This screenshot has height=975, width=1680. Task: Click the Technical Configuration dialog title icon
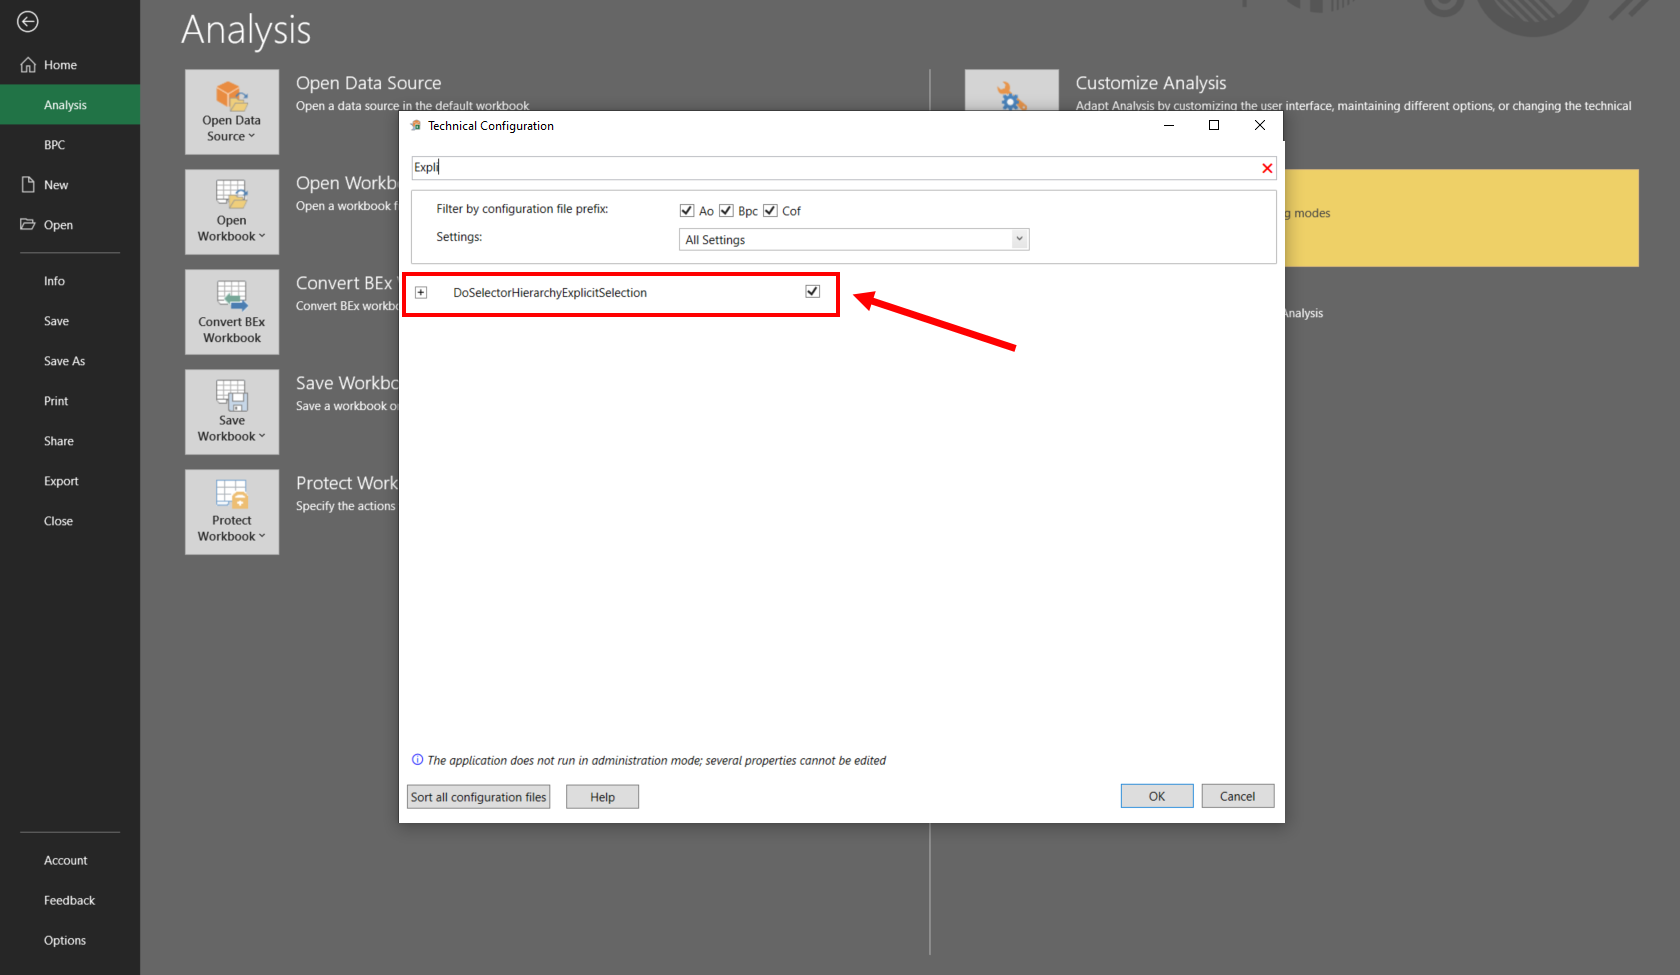[416, 126]
